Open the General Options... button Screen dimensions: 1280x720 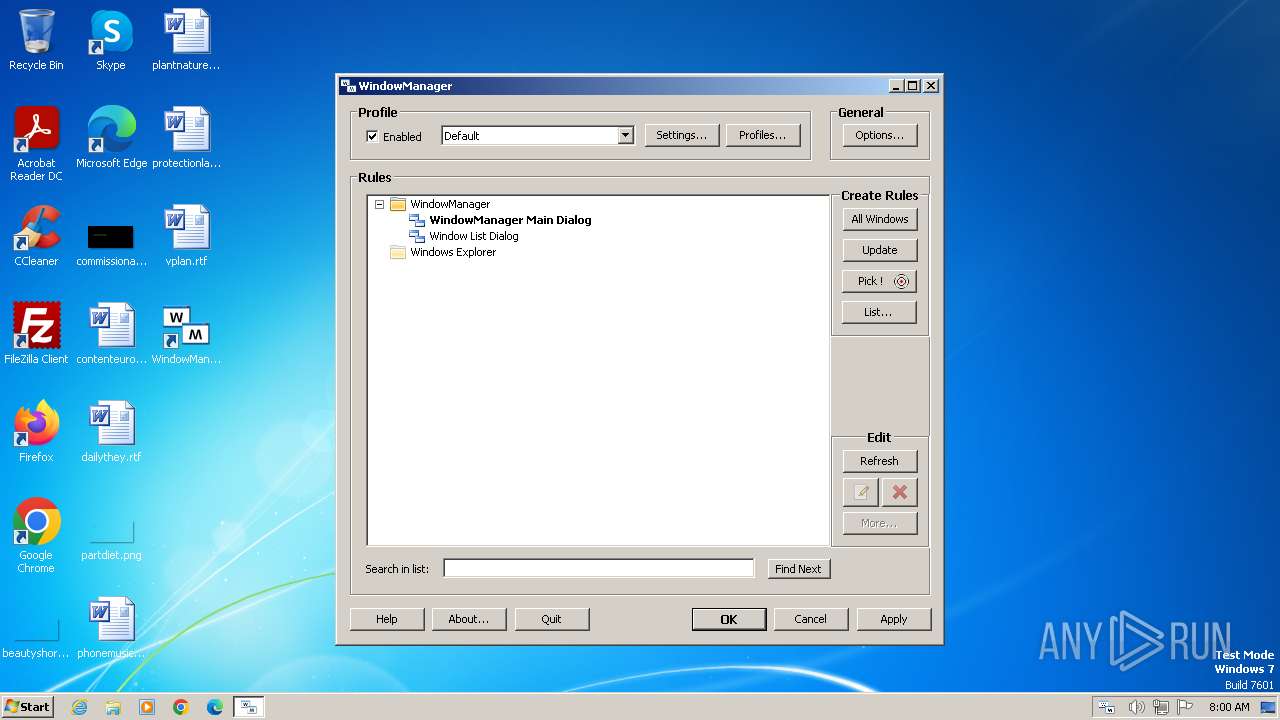pos(879,135)
